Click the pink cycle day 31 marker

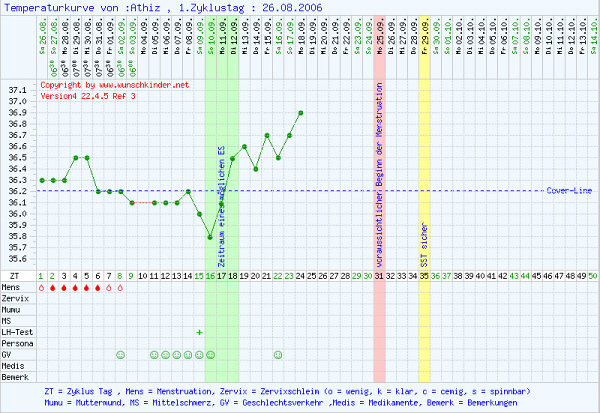click(x=379, y=275)
